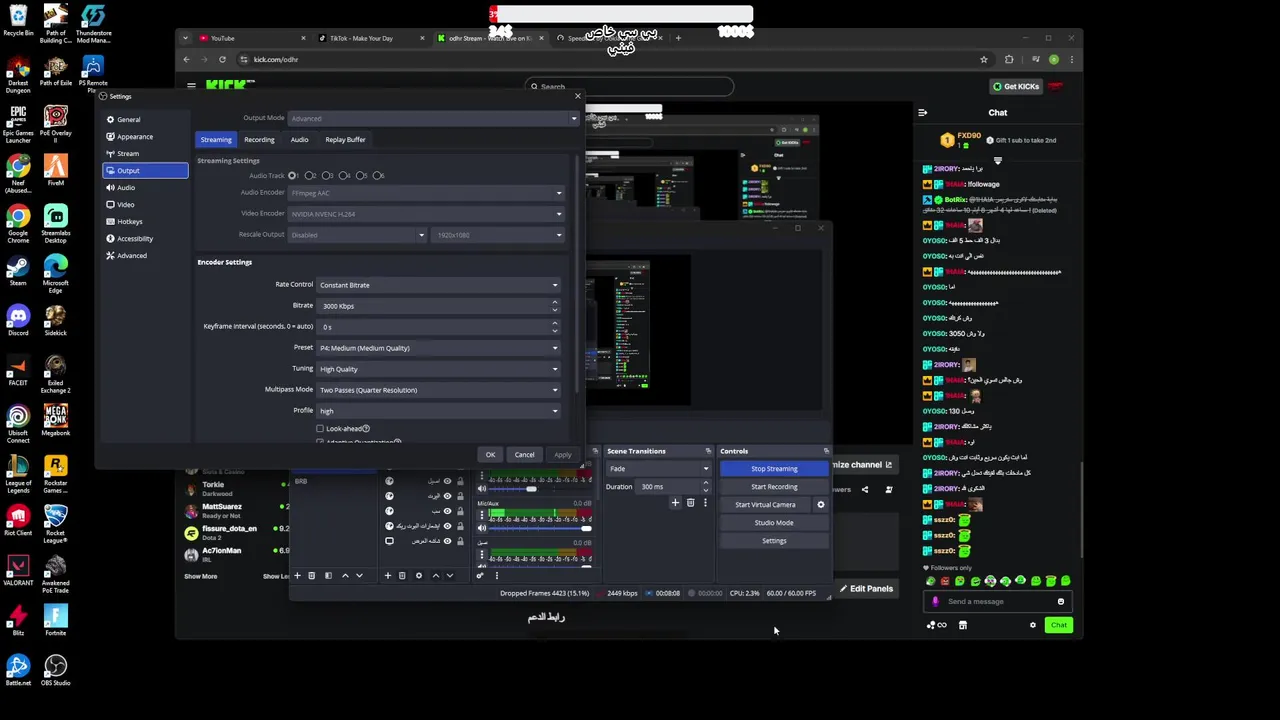Open General settings category

tap(145, 119)
